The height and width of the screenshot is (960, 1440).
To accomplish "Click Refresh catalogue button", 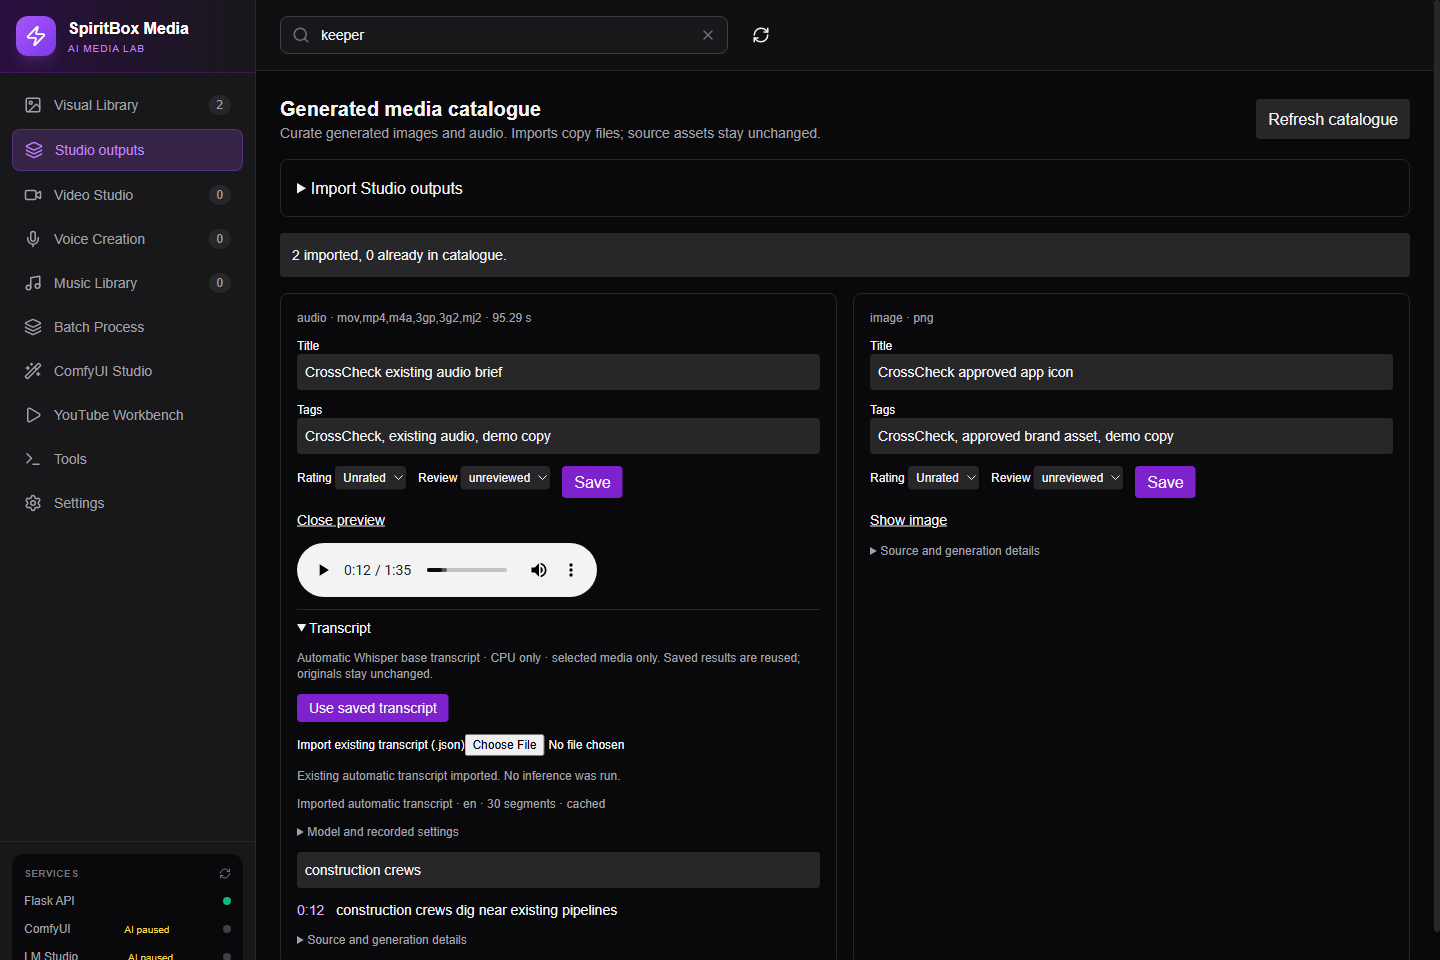I will click(1333, 119).
